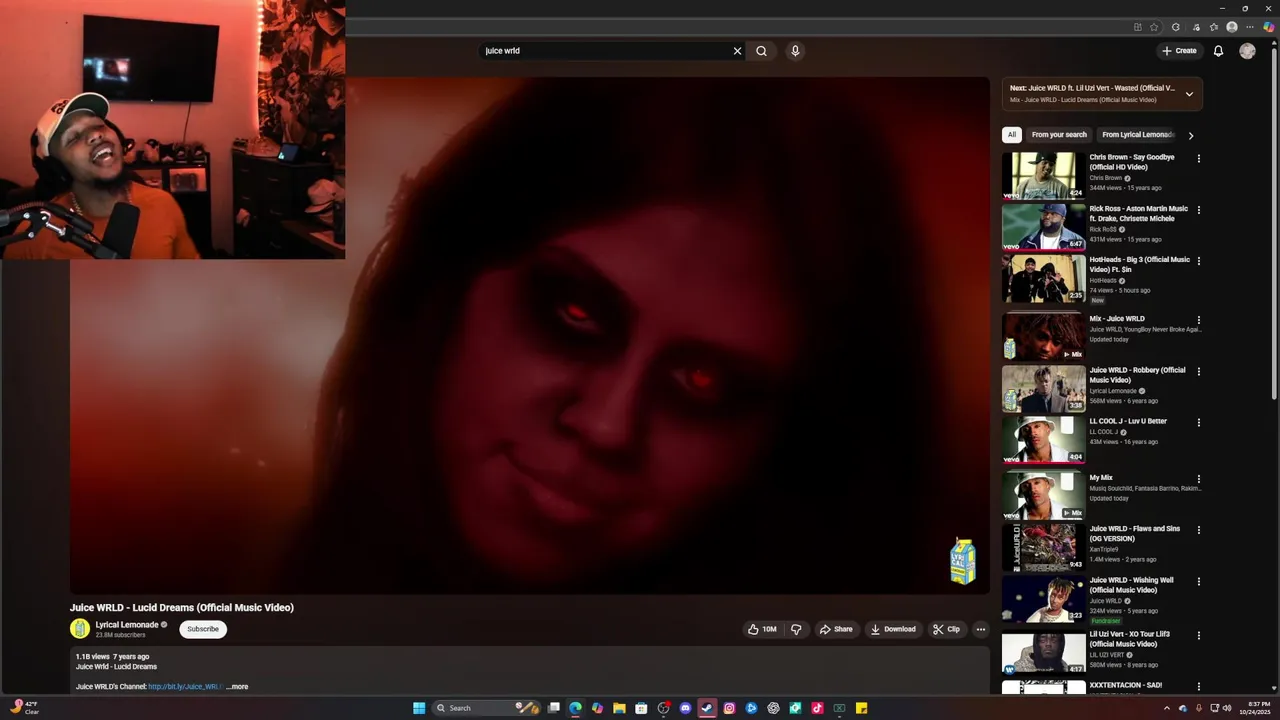Image resolution: width=1280 pixels, height=720 pixels.
Task: Open options menu for Juice WRLD Robbery
Action: (x=1198, y=371)
